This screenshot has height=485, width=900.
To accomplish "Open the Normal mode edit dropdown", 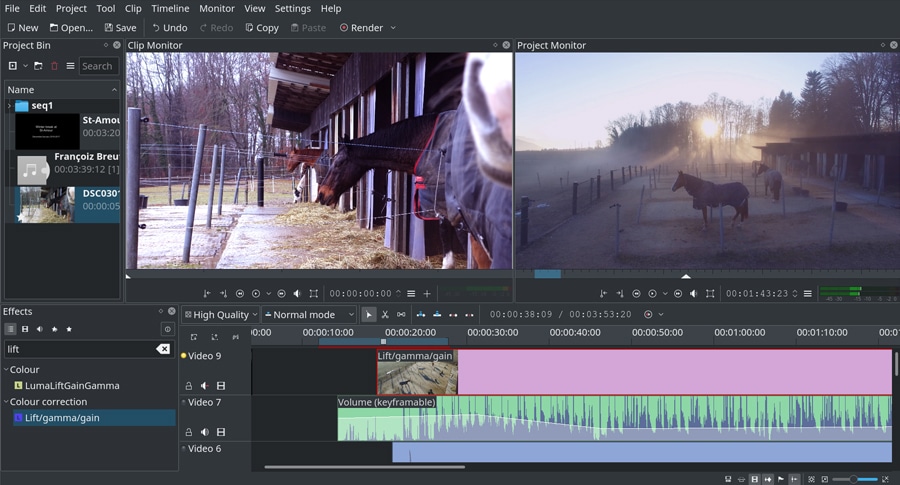I will pos(308,314).
